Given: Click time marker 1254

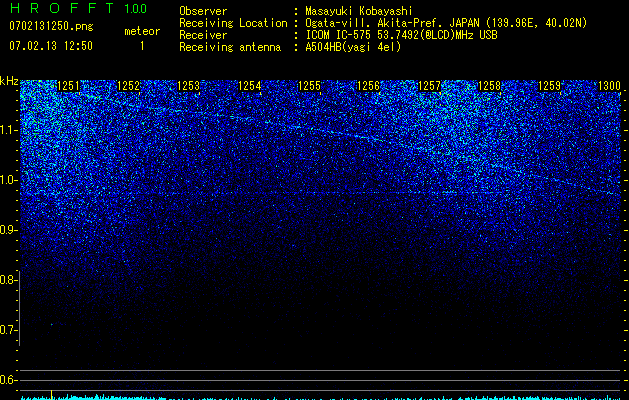Looking at the screenshot, I should click(249, 86).
